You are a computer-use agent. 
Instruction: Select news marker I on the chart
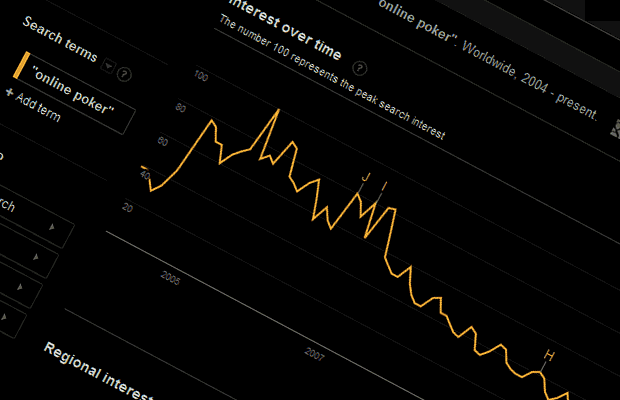(384, 186)
